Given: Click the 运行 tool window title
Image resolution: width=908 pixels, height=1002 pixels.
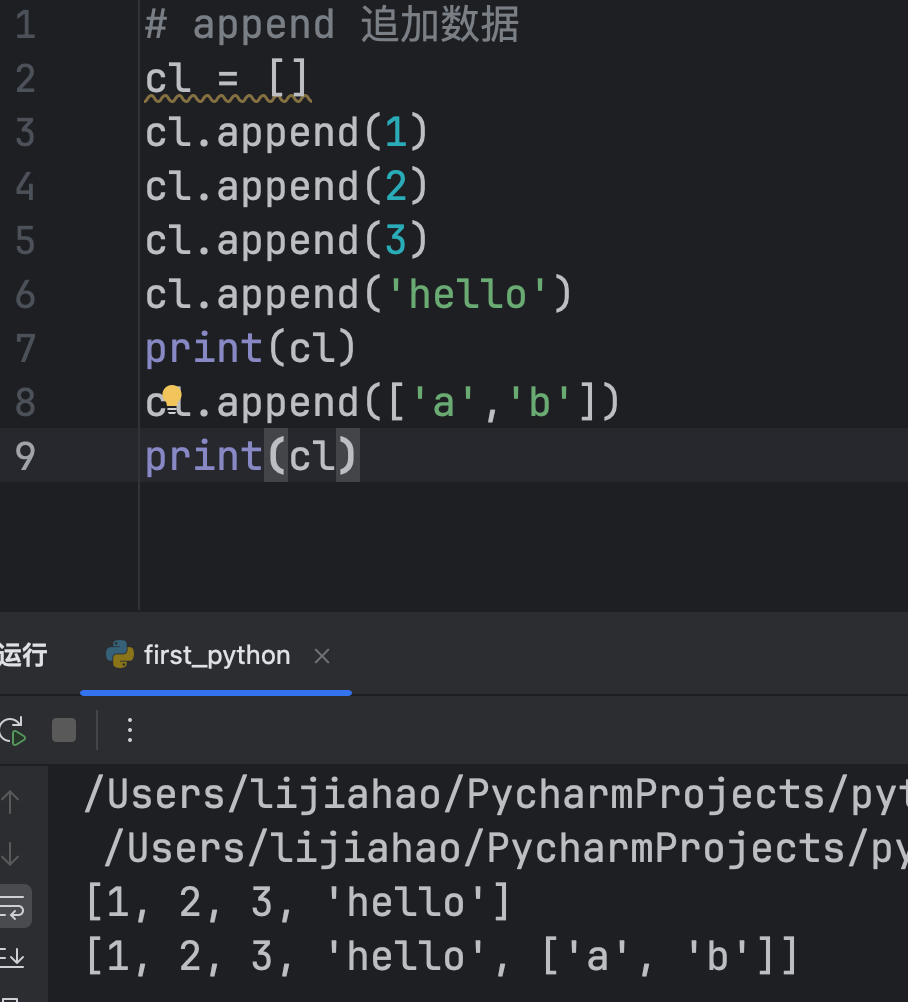Looking at the screenshot, I should [x=23, y=655].
